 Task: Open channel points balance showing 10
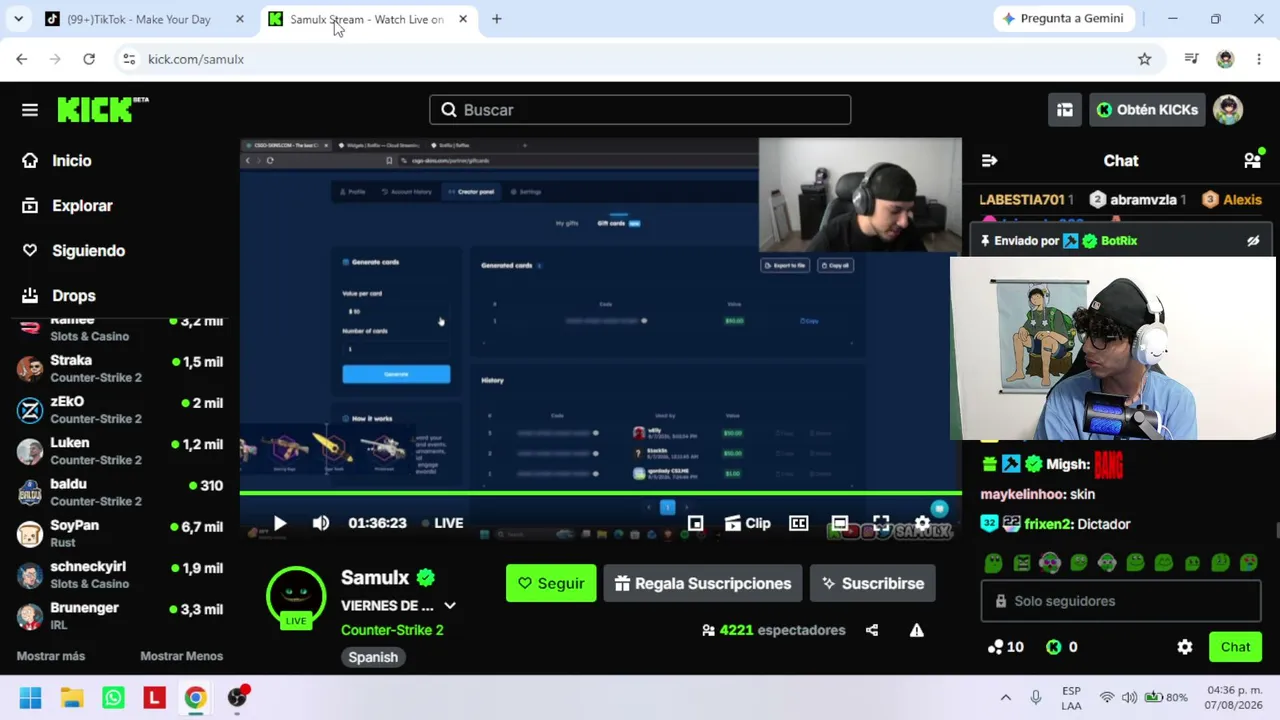tap(1005, 647)
